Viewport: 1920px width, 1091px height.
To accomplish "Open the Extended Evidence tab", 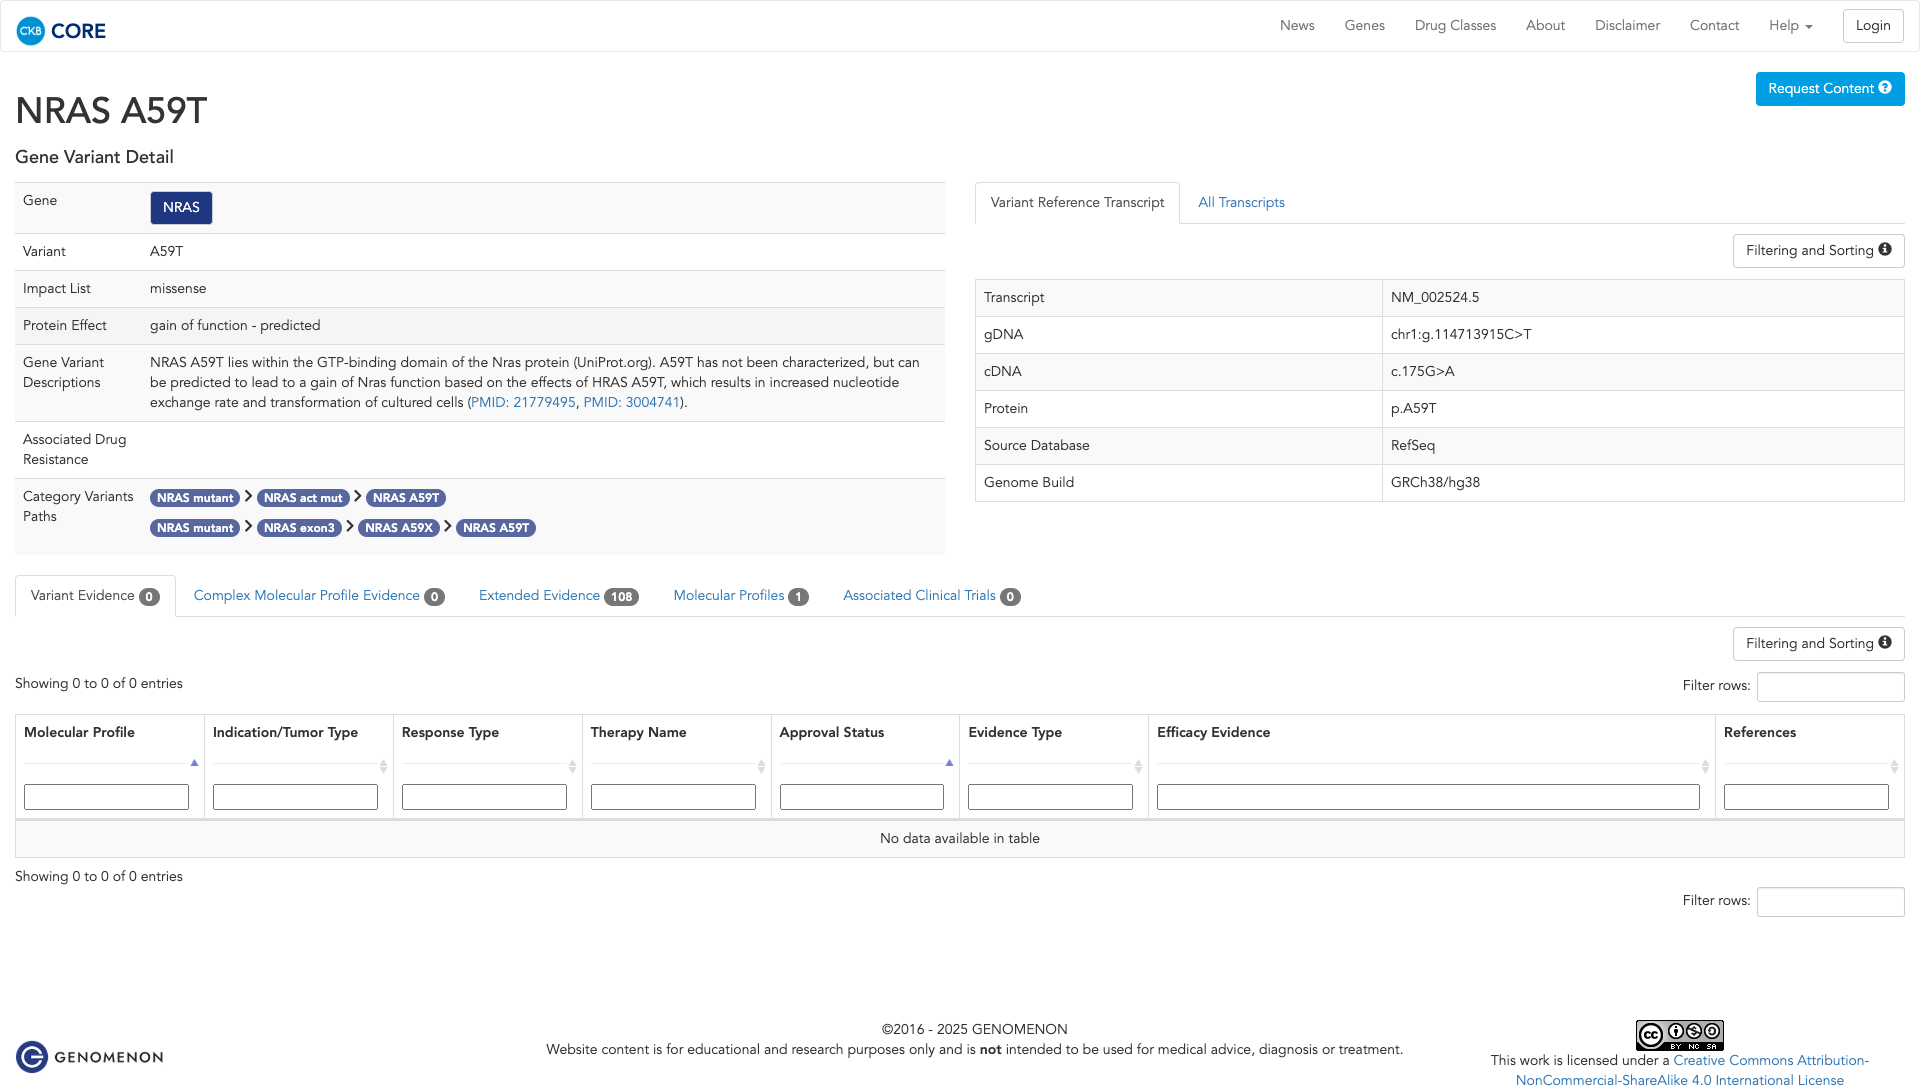I will pyautogui.click(x=558, y=596).
